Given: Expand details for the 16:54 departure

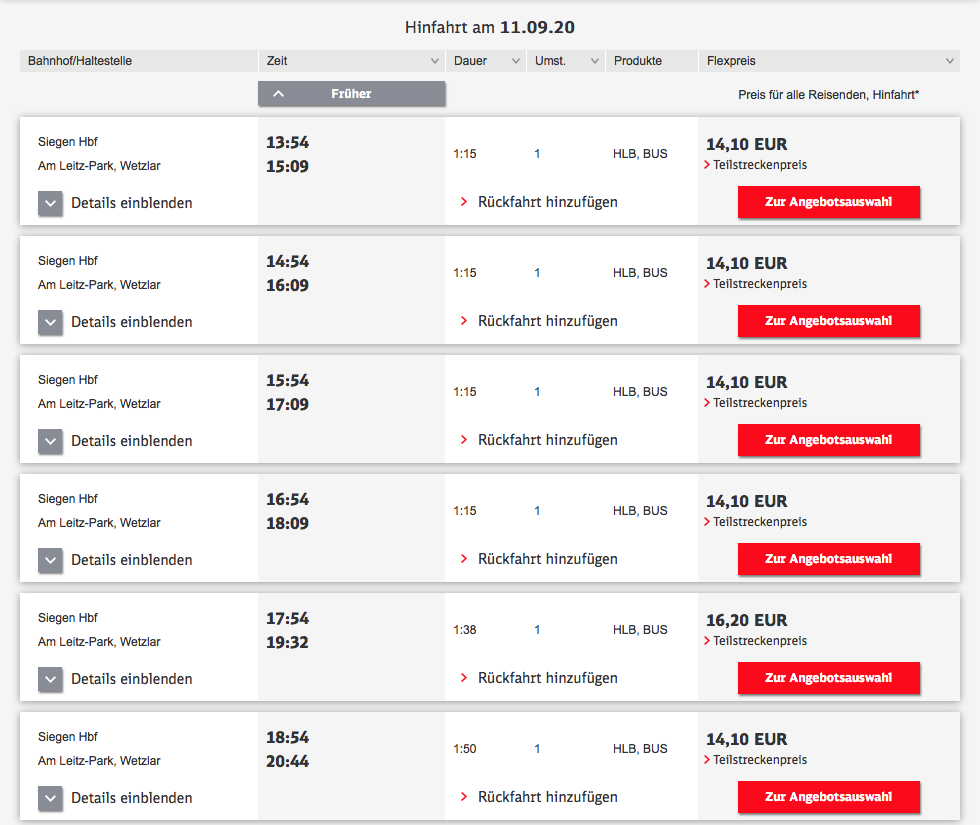Looking at the screenshot, I should click(x=51, y=560).
